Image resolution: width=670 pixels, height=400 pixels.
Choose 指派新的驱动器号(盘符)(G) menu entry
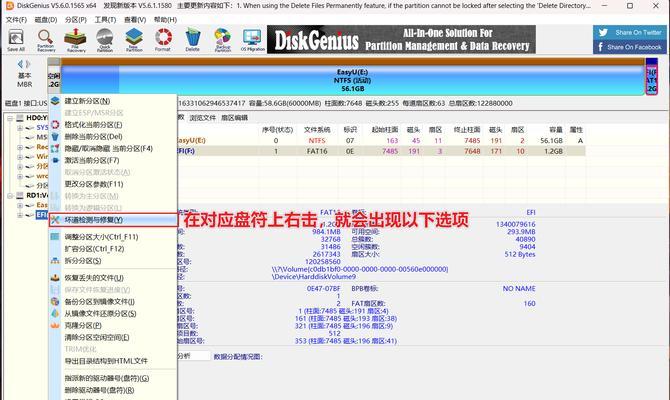113,378
